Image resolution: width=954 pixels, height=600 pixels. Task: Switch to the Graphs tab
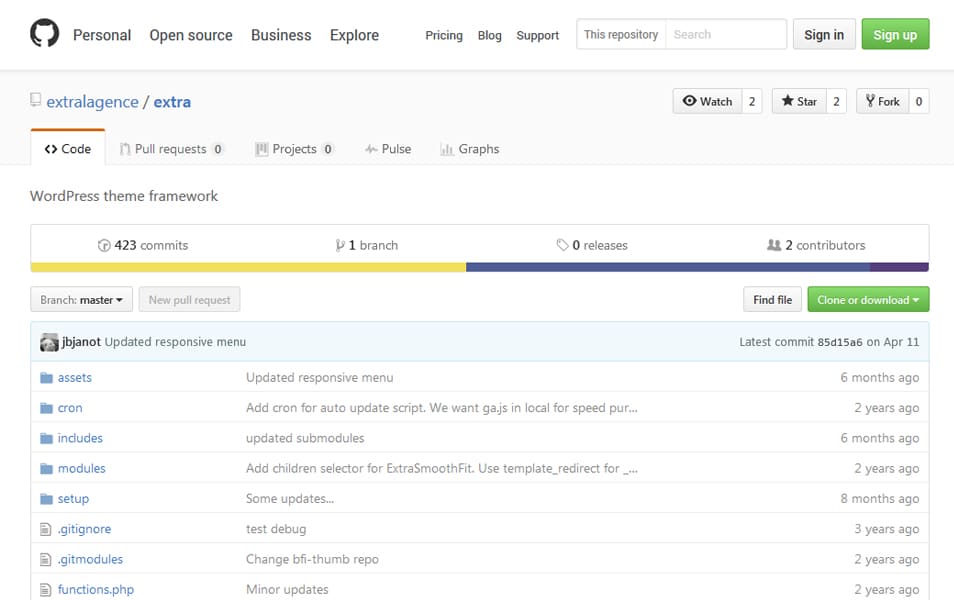tap(470, 149)
